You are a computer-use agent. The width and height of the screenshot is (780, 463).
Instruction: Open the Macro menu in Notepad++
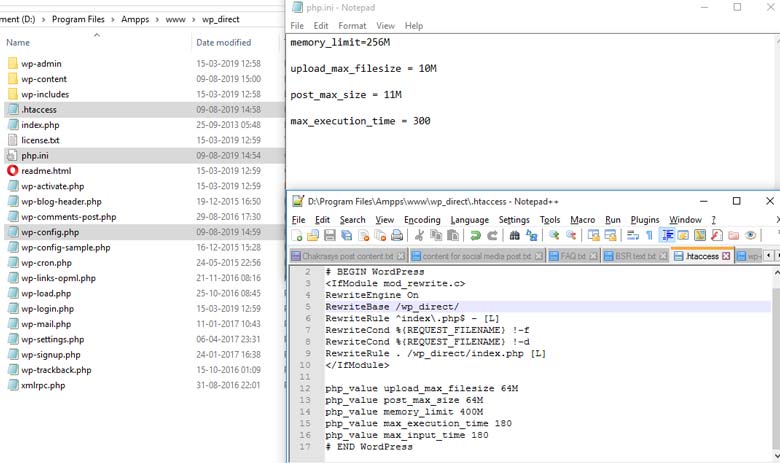click(582, 220)
